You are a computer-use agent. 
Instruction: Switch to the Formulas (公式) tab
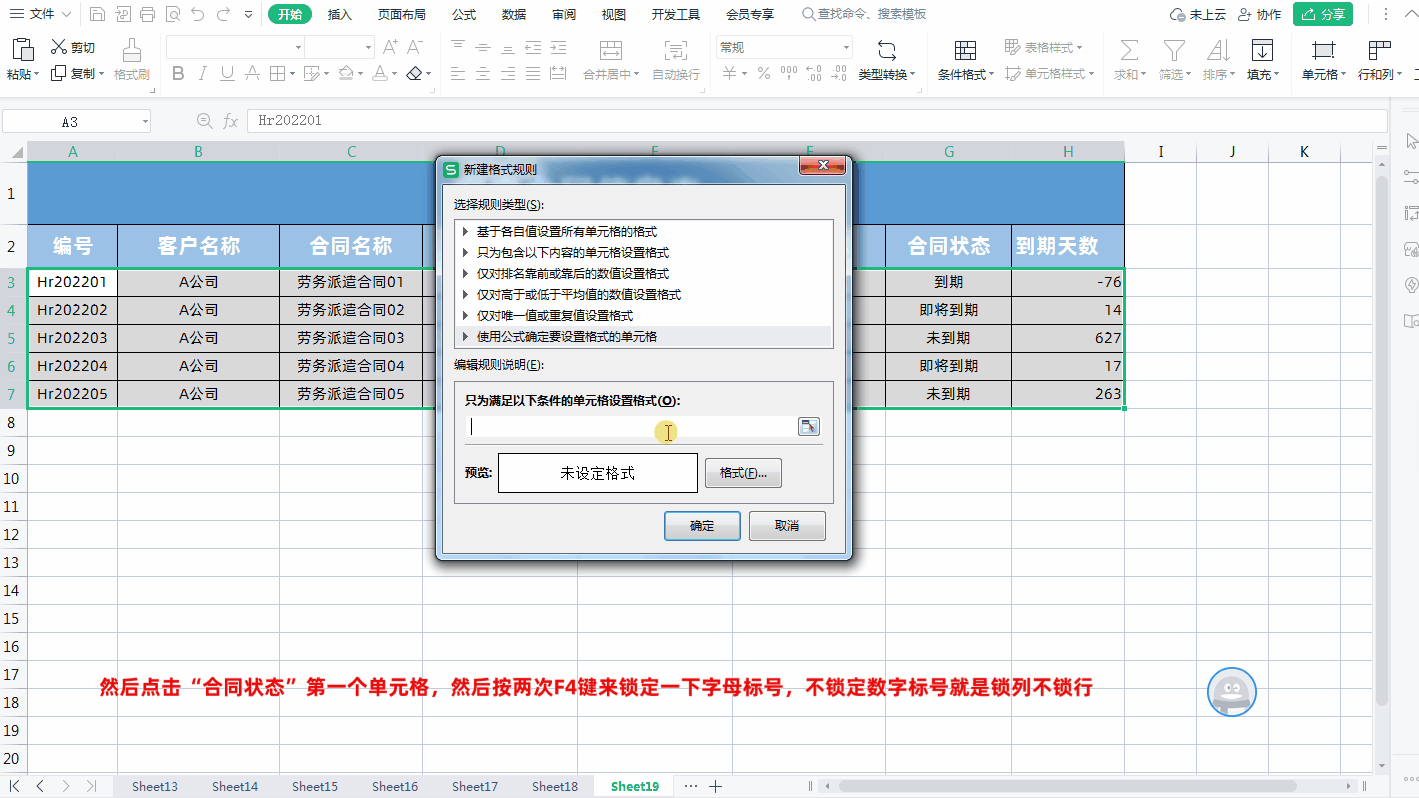[x=464, y=14]
